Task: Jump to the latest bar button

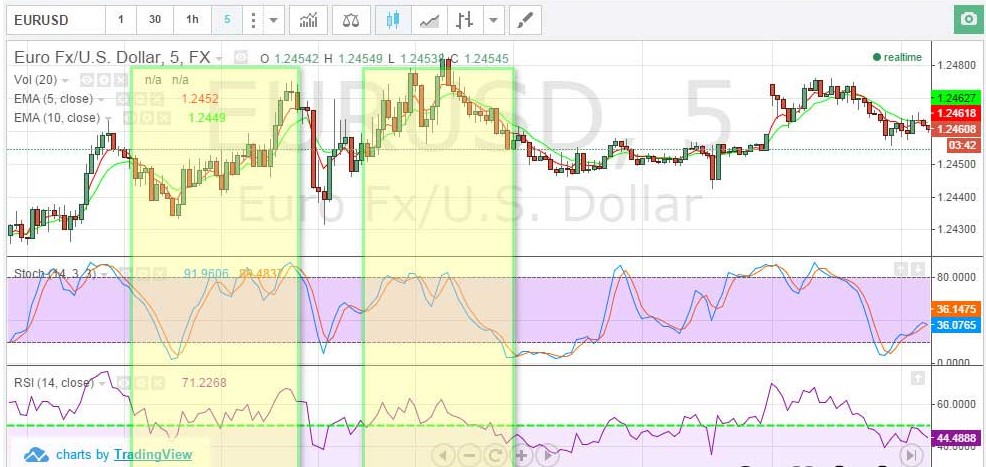Action: (x=913, y=455)
